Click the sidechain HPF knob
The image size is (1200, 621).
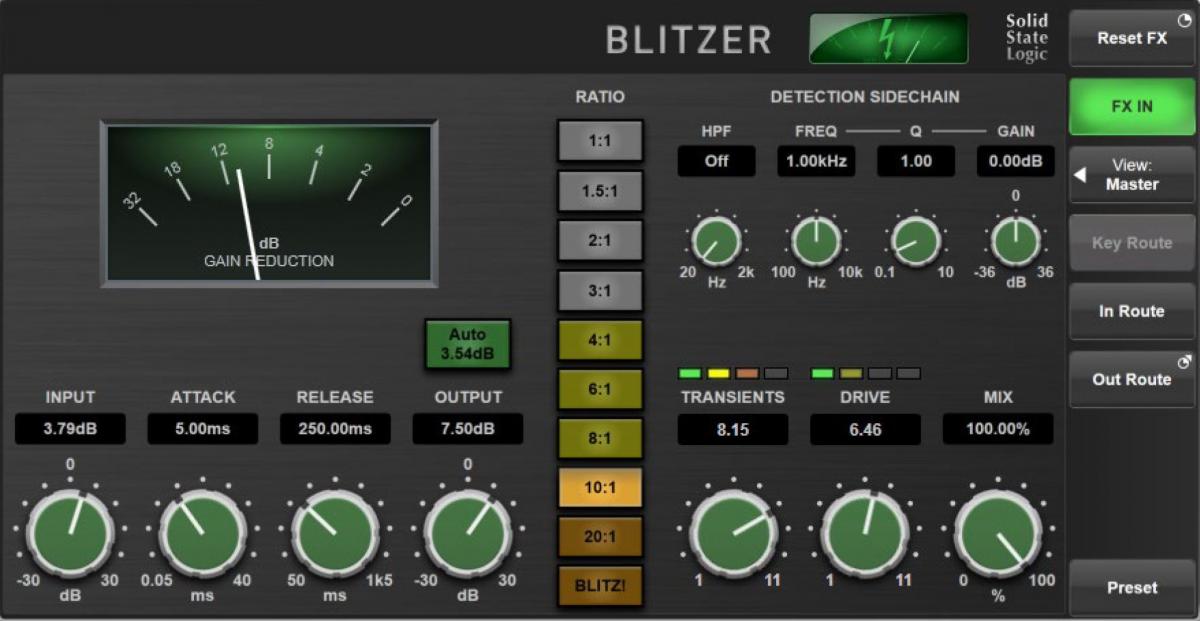coord(716,242)
